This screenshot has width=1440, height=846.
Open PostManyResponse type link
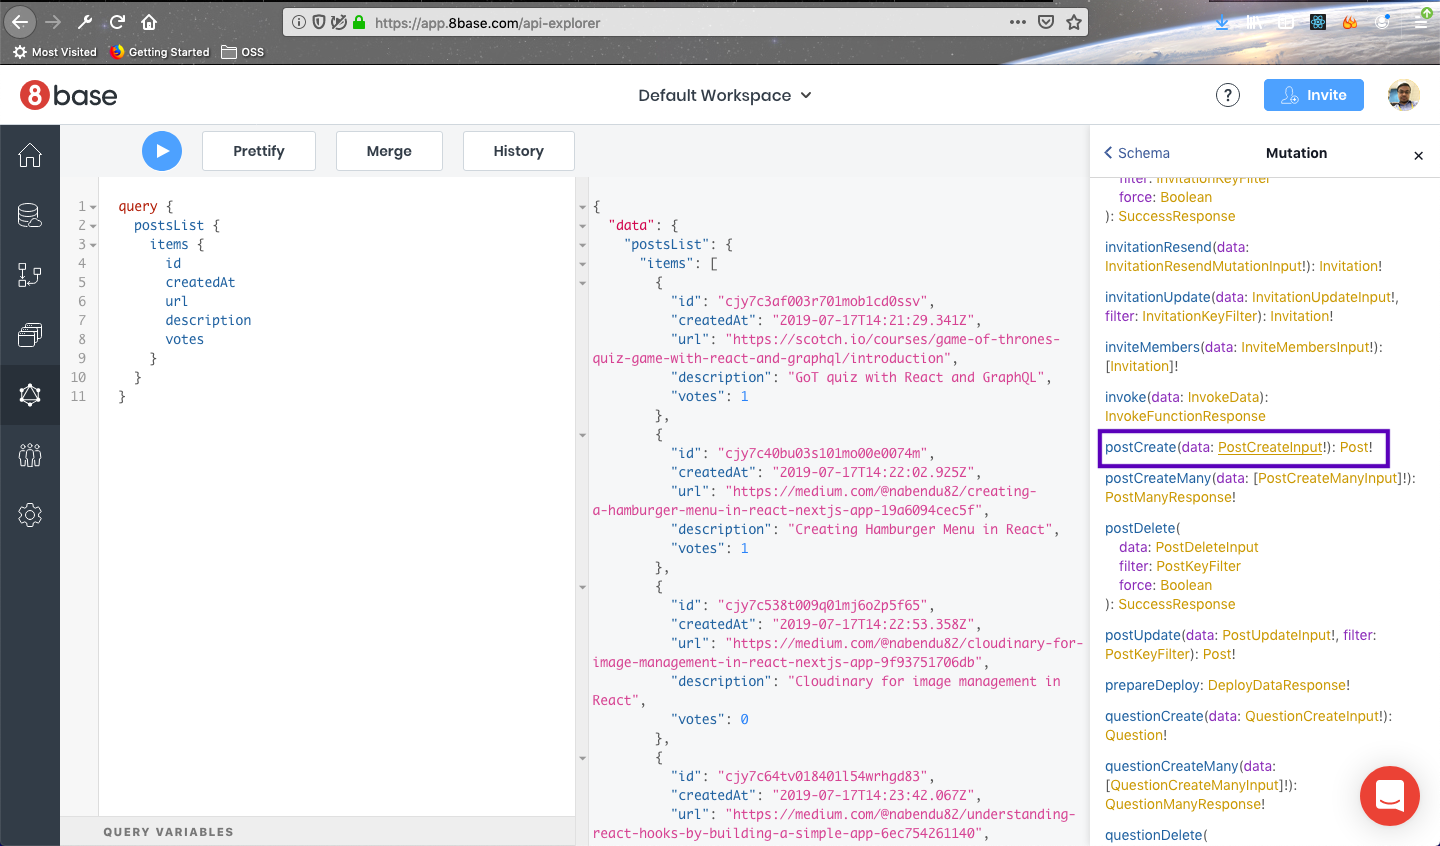tap(1168, 497)
